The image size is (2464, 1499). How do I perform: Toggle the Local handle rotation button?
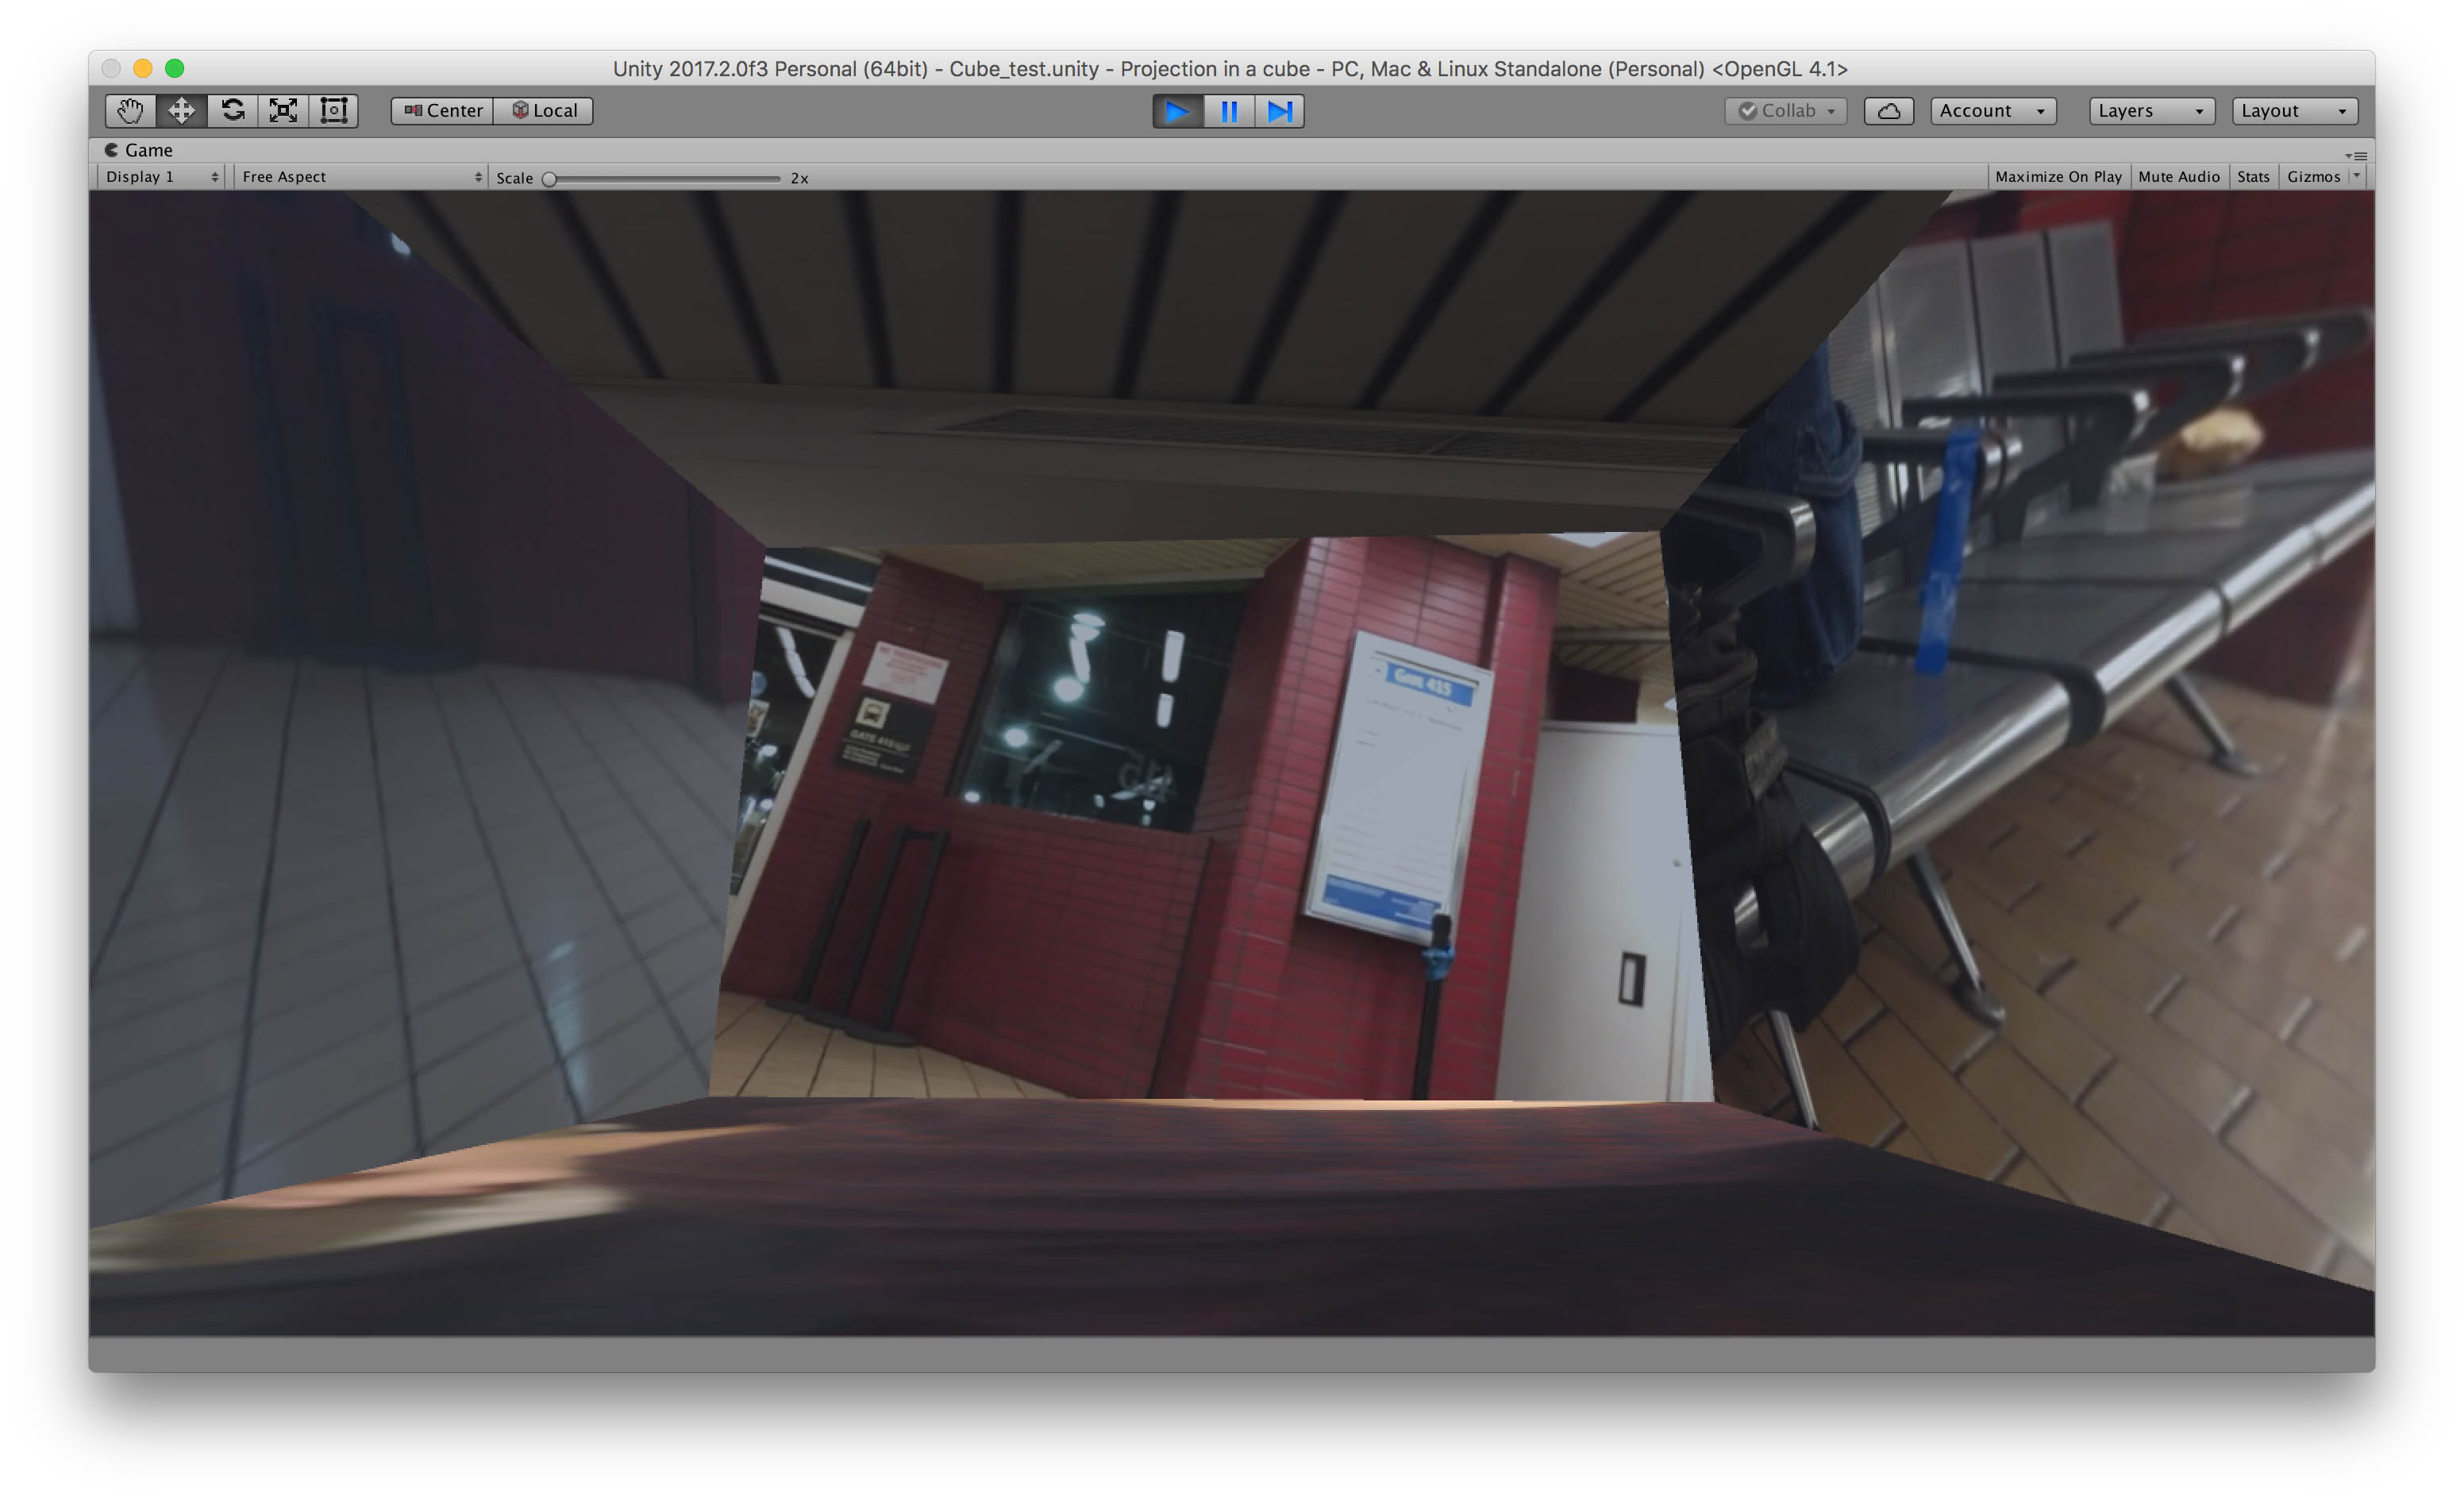coord(544,111)
